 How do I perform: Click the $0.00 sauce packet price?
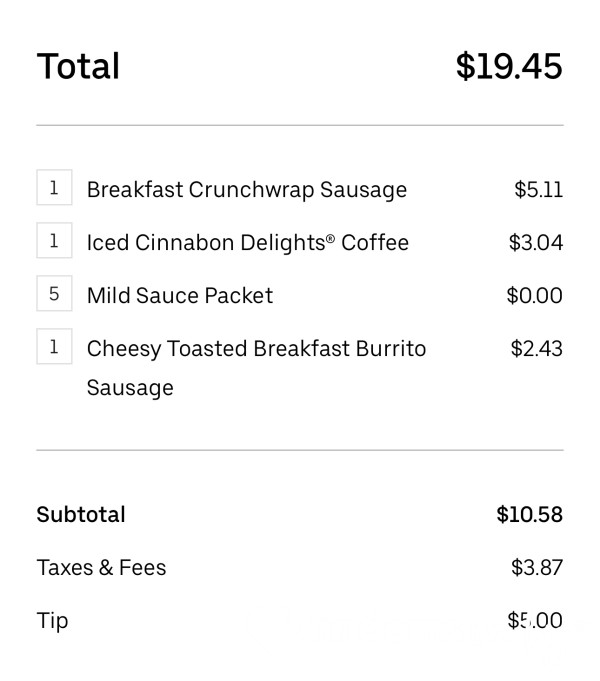tap(535, 296)
